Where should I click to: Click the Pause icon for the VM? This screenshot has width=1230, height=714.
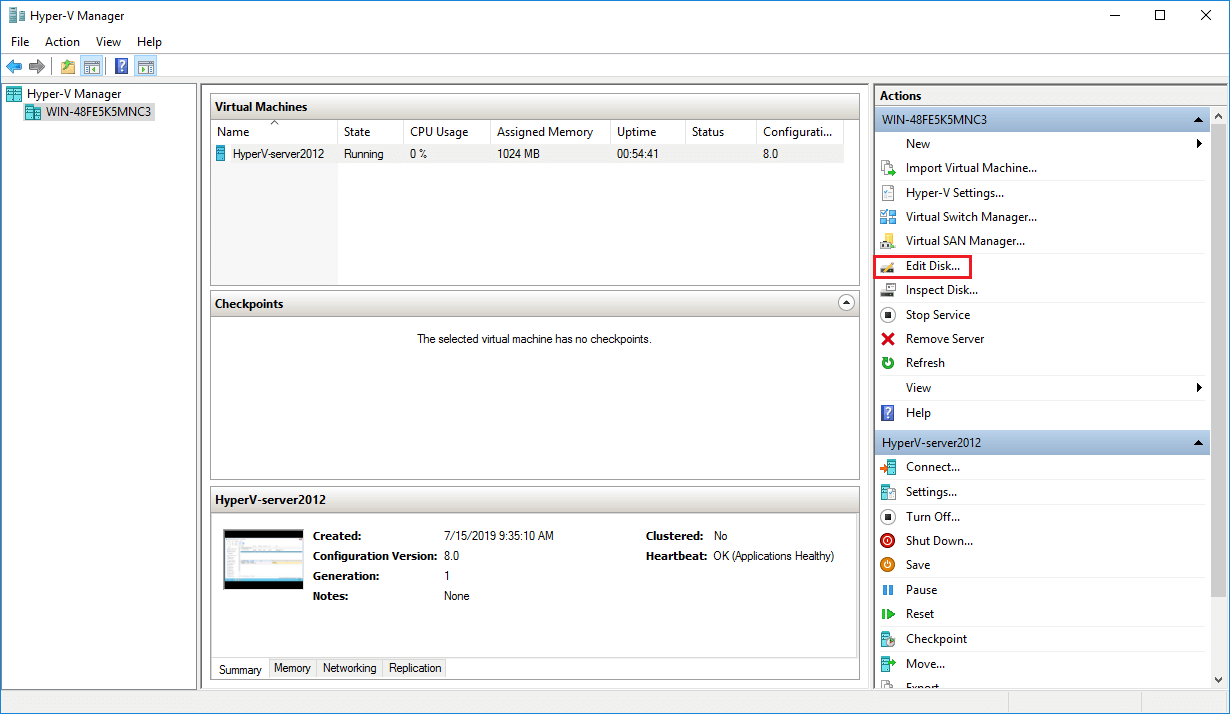[x=887, y=590]
